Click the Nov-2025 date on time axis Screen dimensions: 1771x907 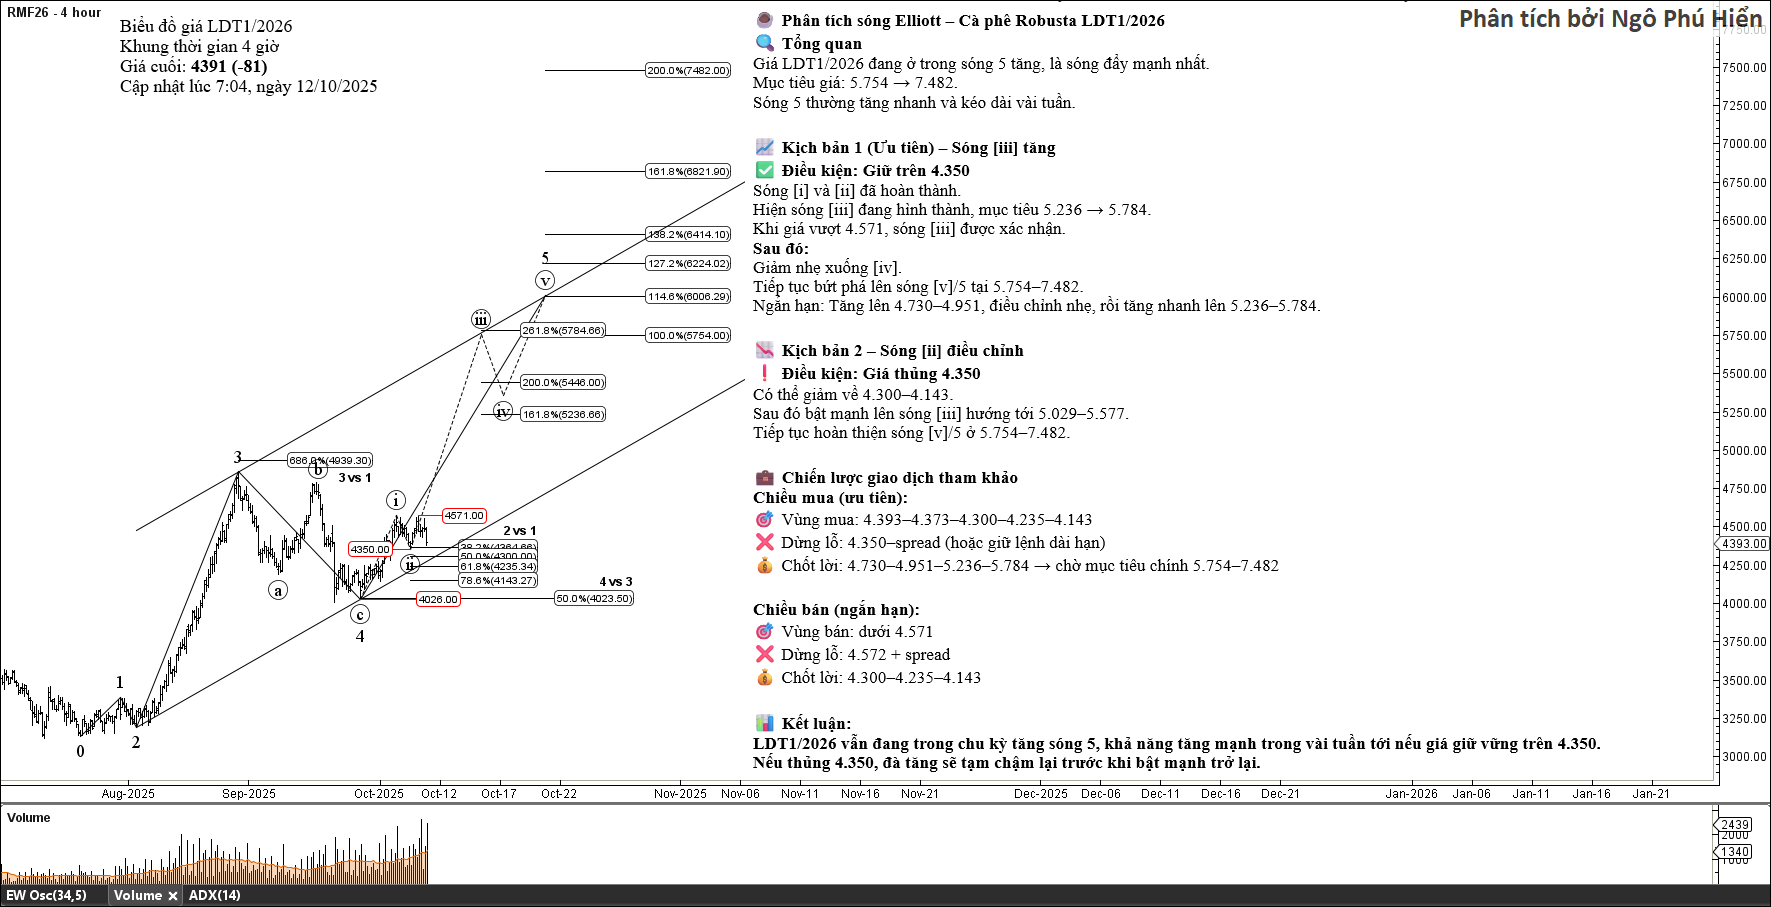click(680, 794)
